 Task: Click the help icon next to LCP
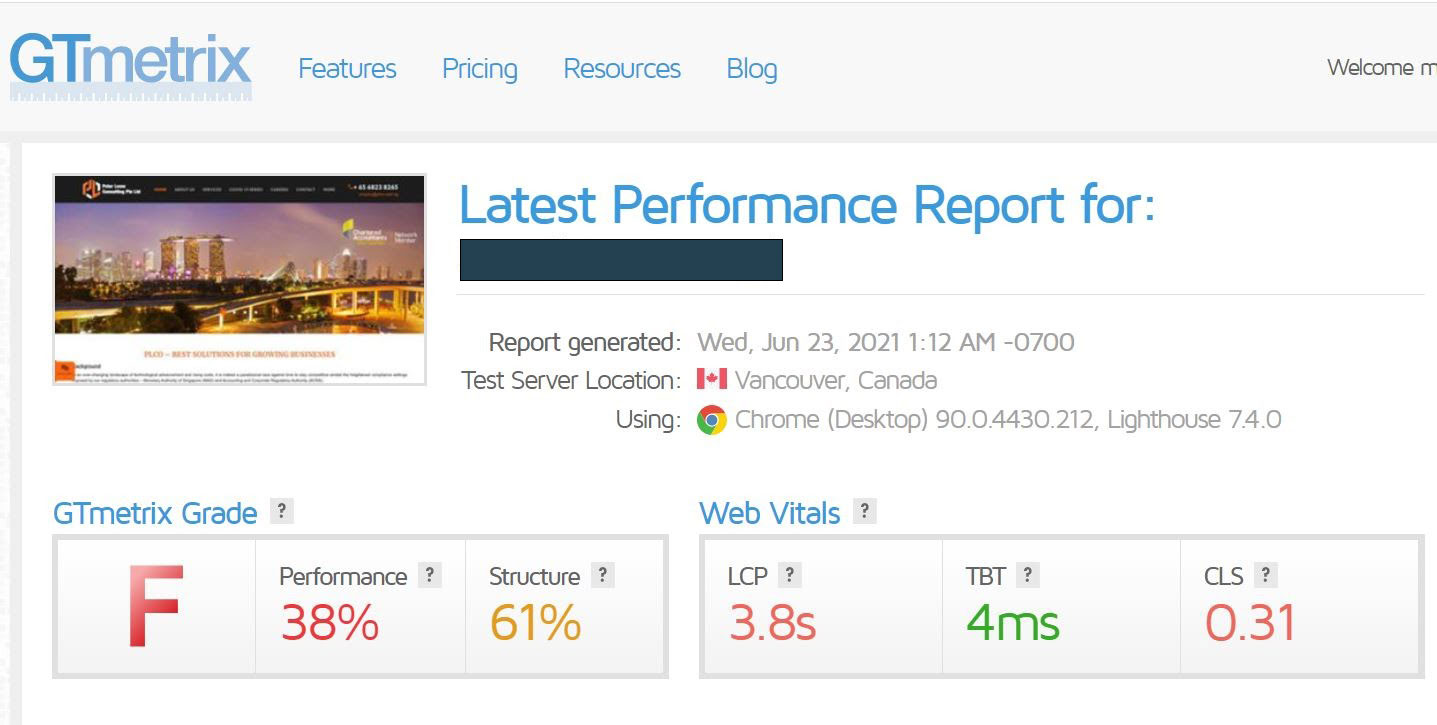click(x=789, y=575)
